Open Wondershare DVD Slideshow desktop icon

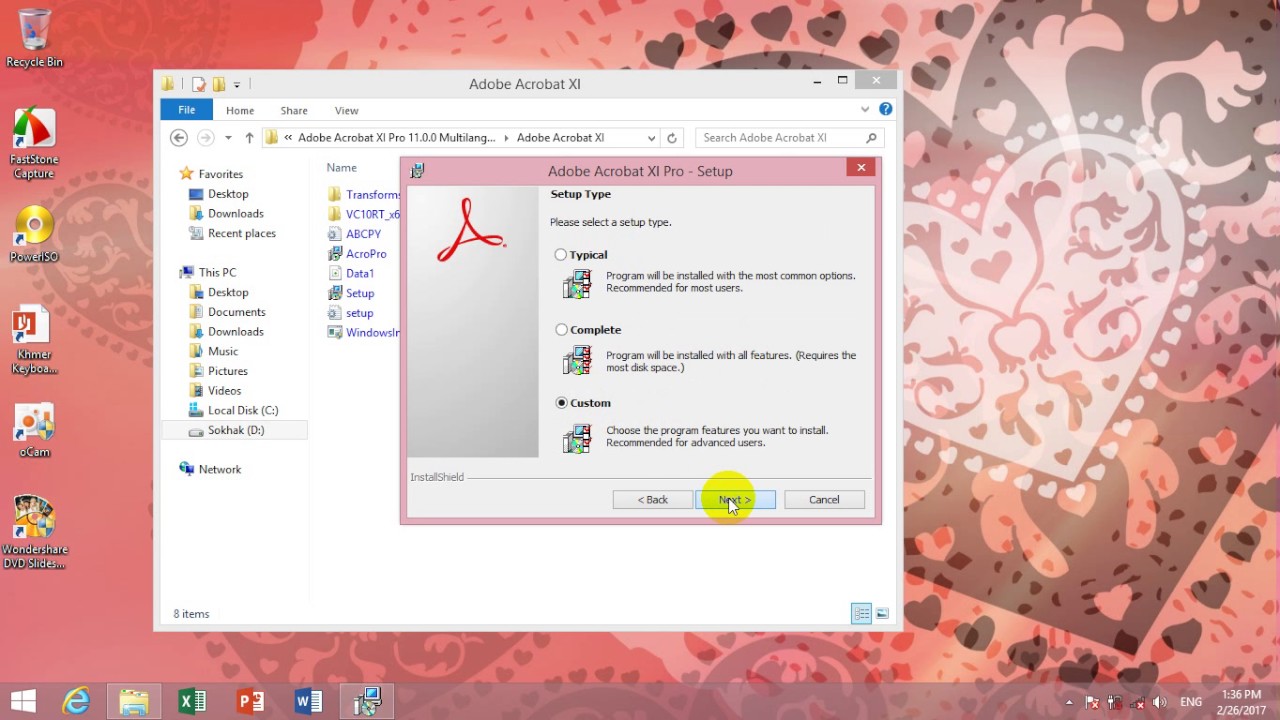point(34,532)
